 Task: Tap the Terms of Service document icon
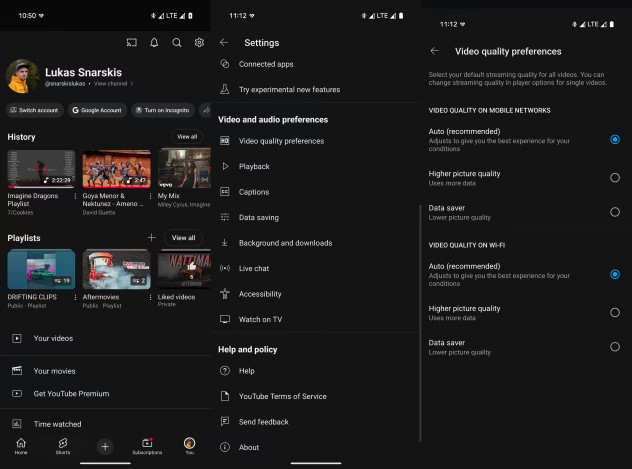225,396
